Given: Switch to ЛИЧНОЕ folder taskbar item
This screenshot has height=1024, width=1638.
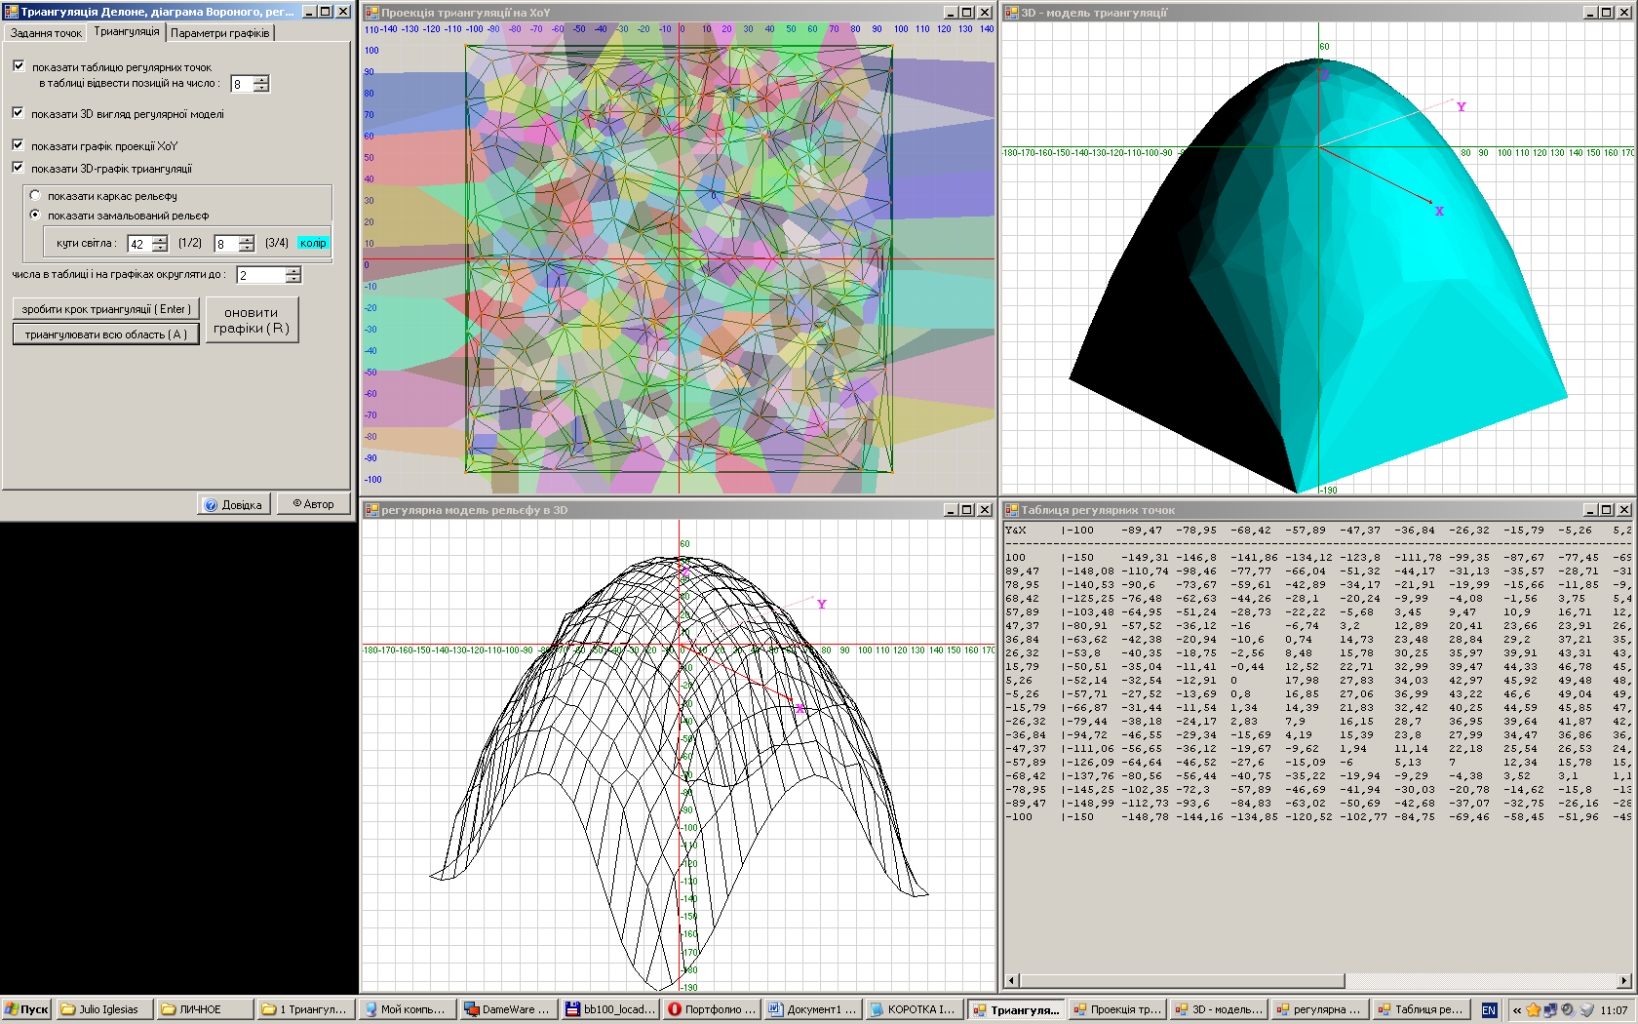Looking at the screenshot, I should pos(205,1010).
